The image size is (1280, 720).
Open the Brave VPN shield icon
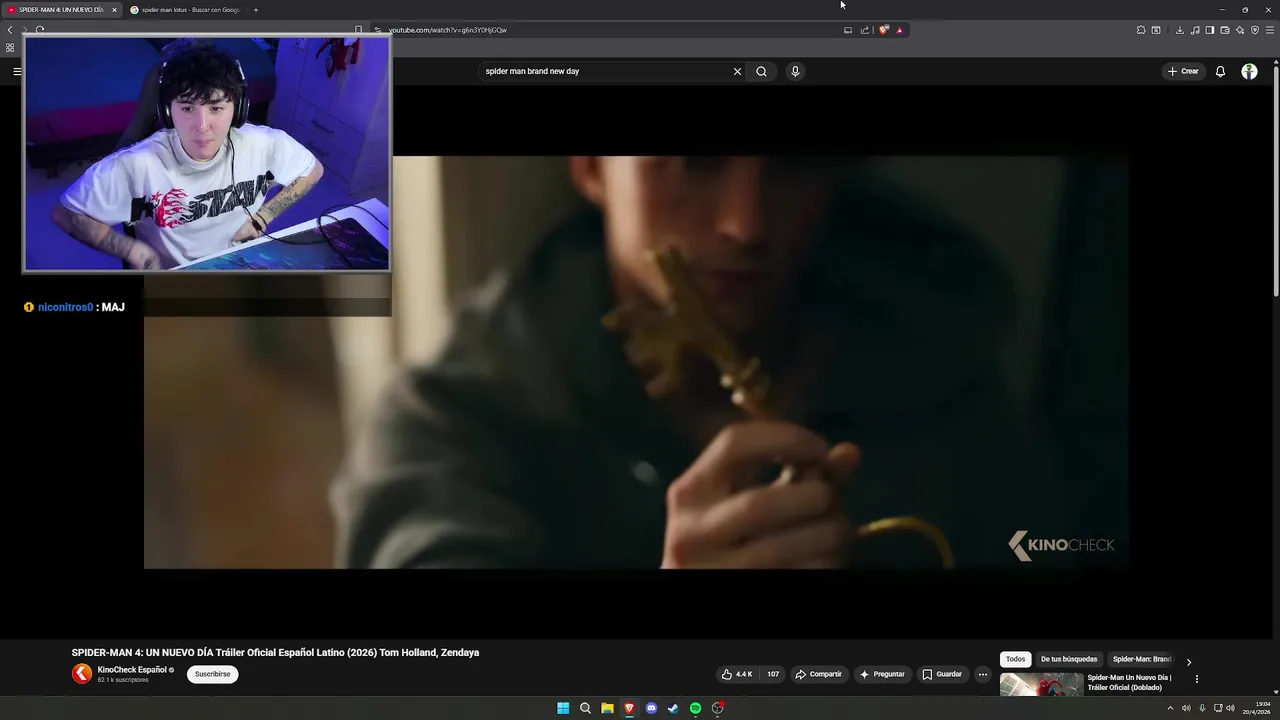tap(1255, 30)
